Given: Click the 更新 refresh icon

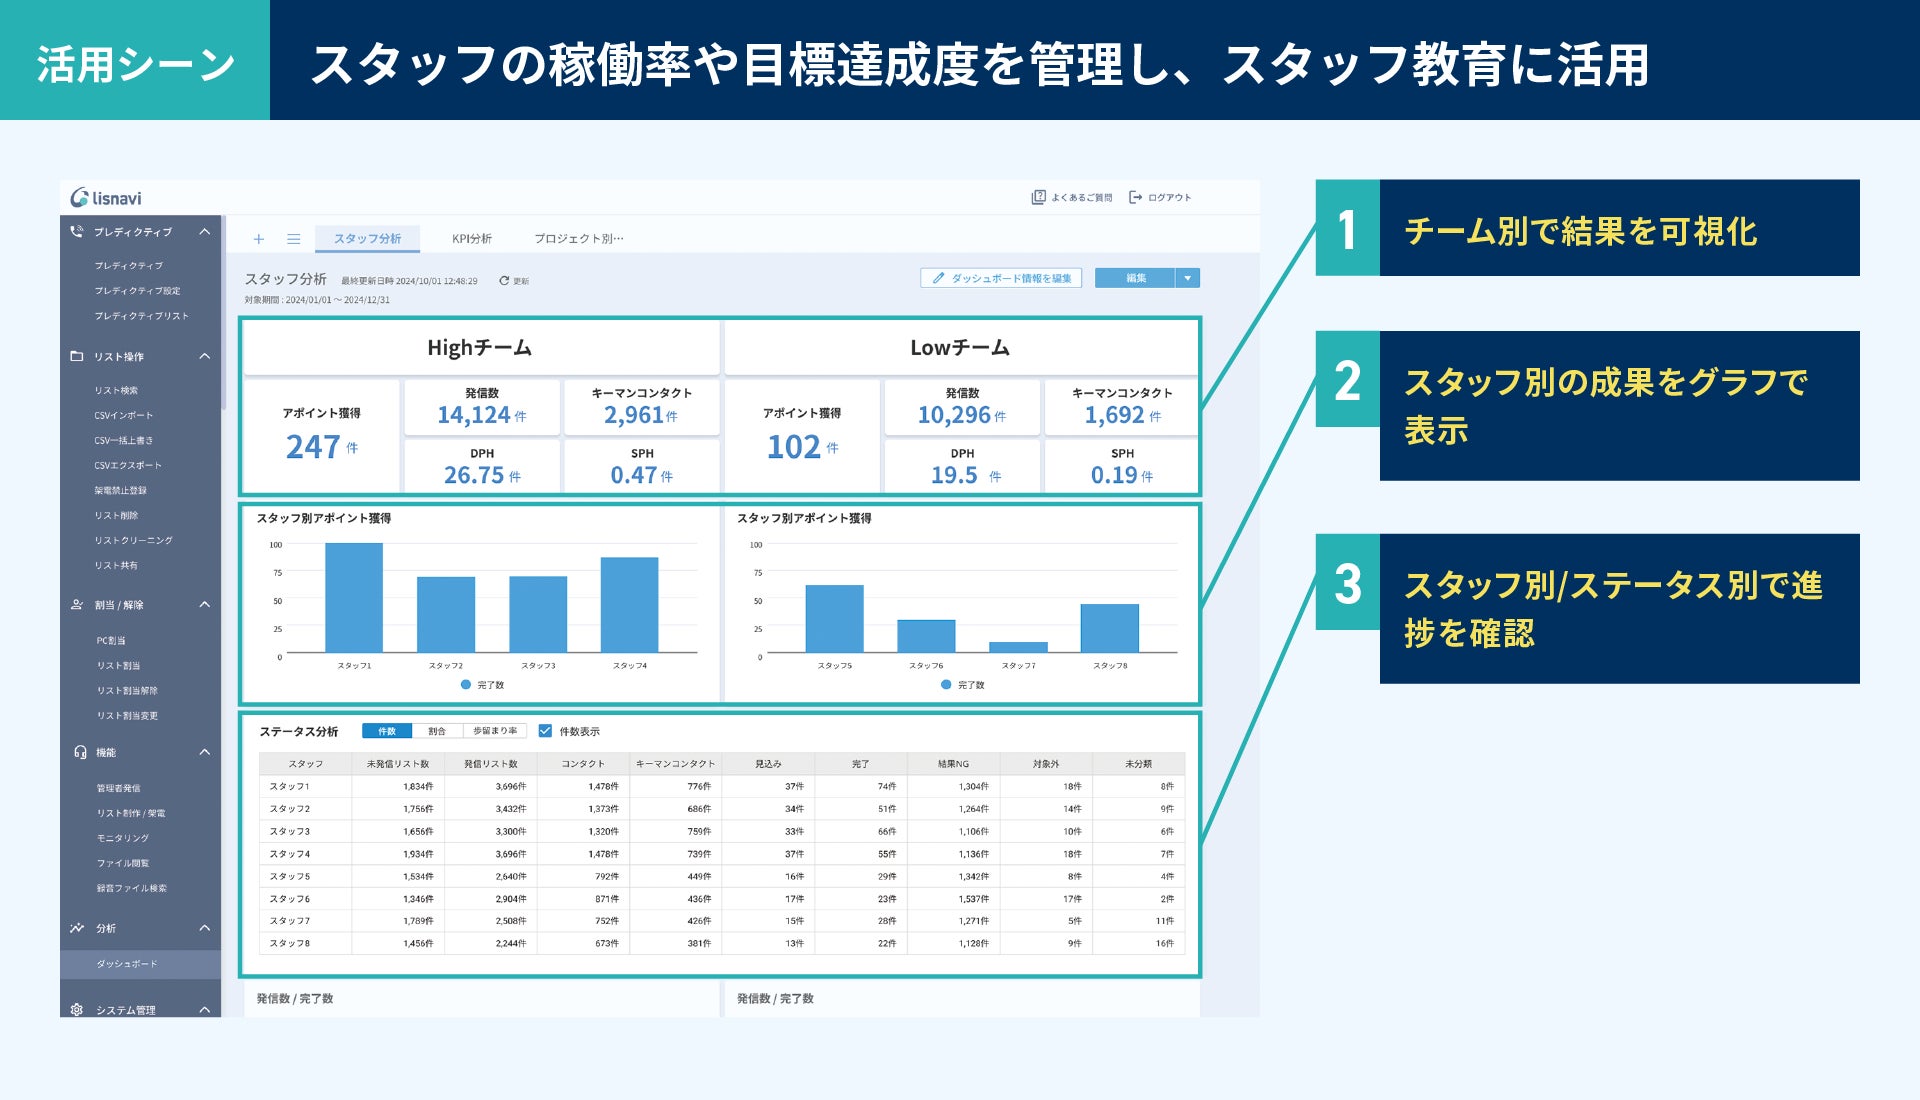Looking at the screenshot, I should click(504, 281).
